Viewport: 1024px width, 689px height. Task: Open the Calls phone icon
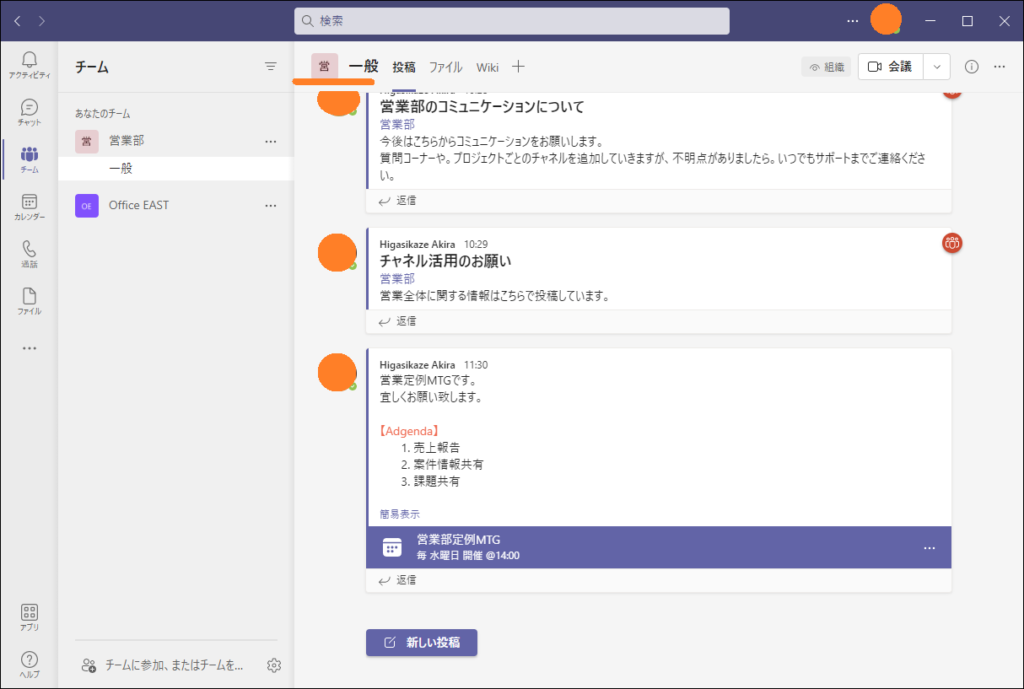point(29,254)
